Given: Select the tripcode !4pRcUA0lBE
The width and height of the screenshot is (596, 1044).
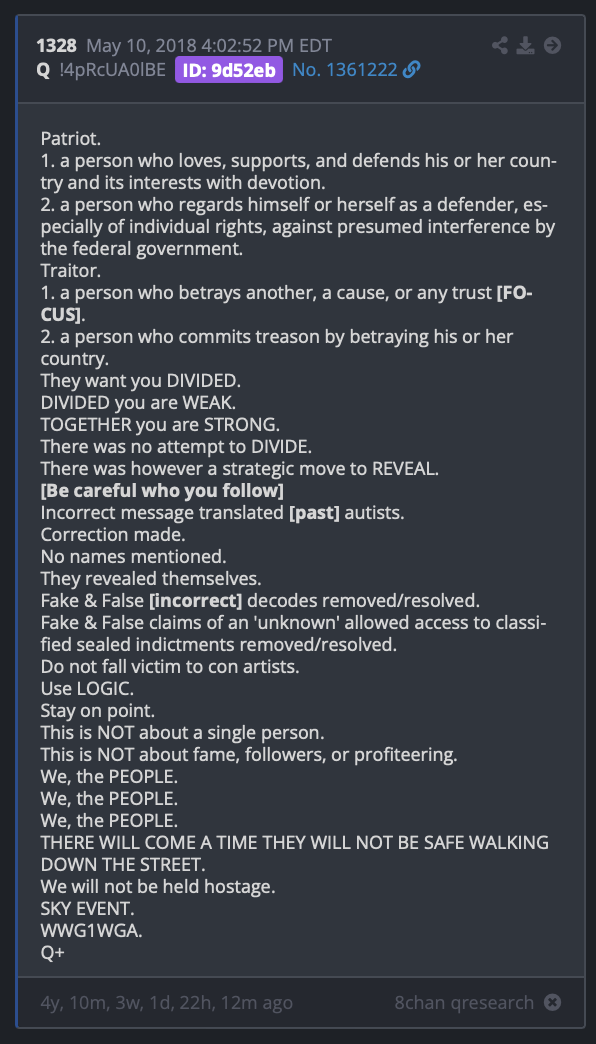Looking at the screenshot, I should (112, 70).
